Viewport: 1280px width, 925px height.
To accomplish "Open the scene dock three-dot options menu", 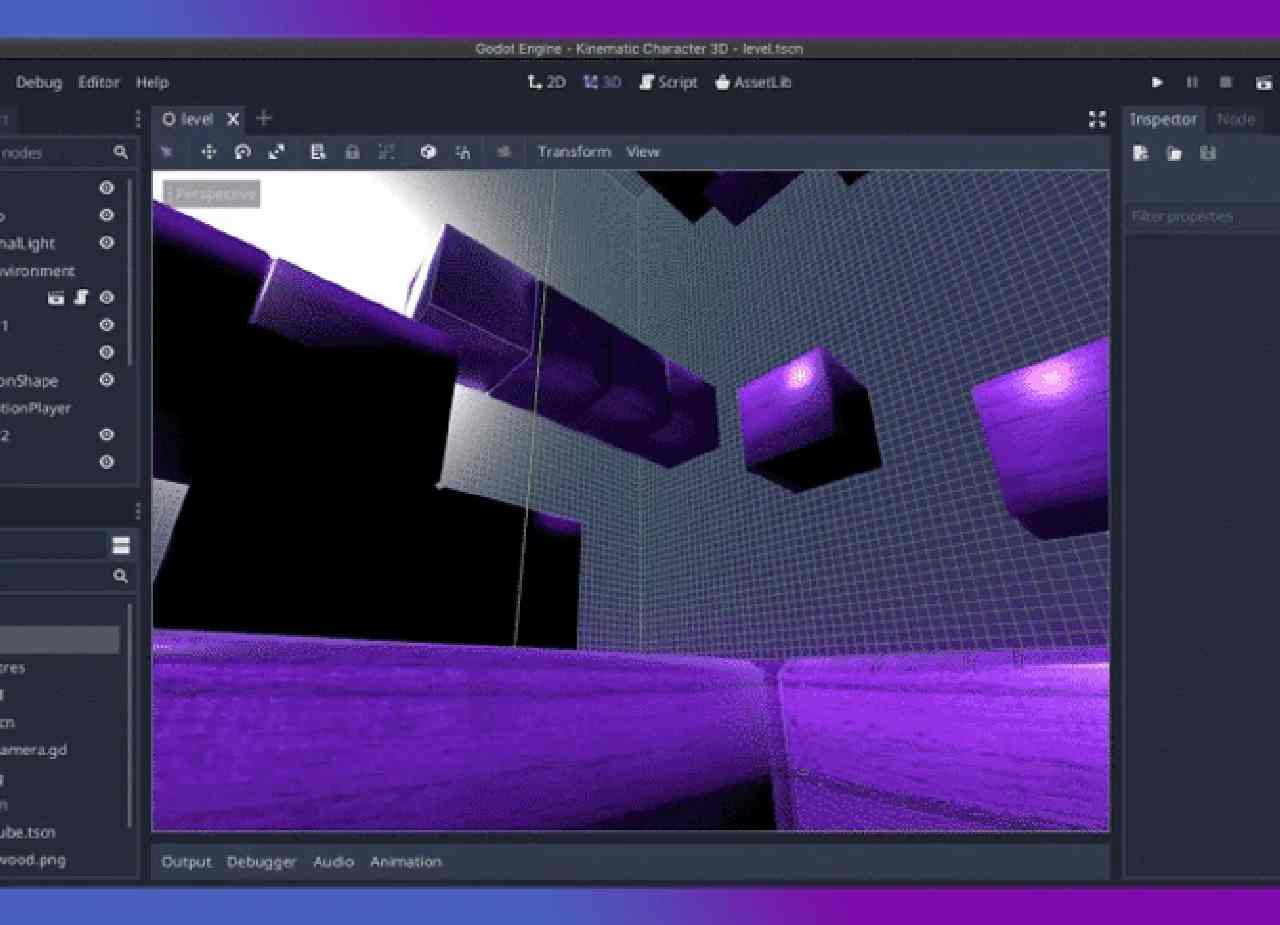I will [x=138, y=119].
